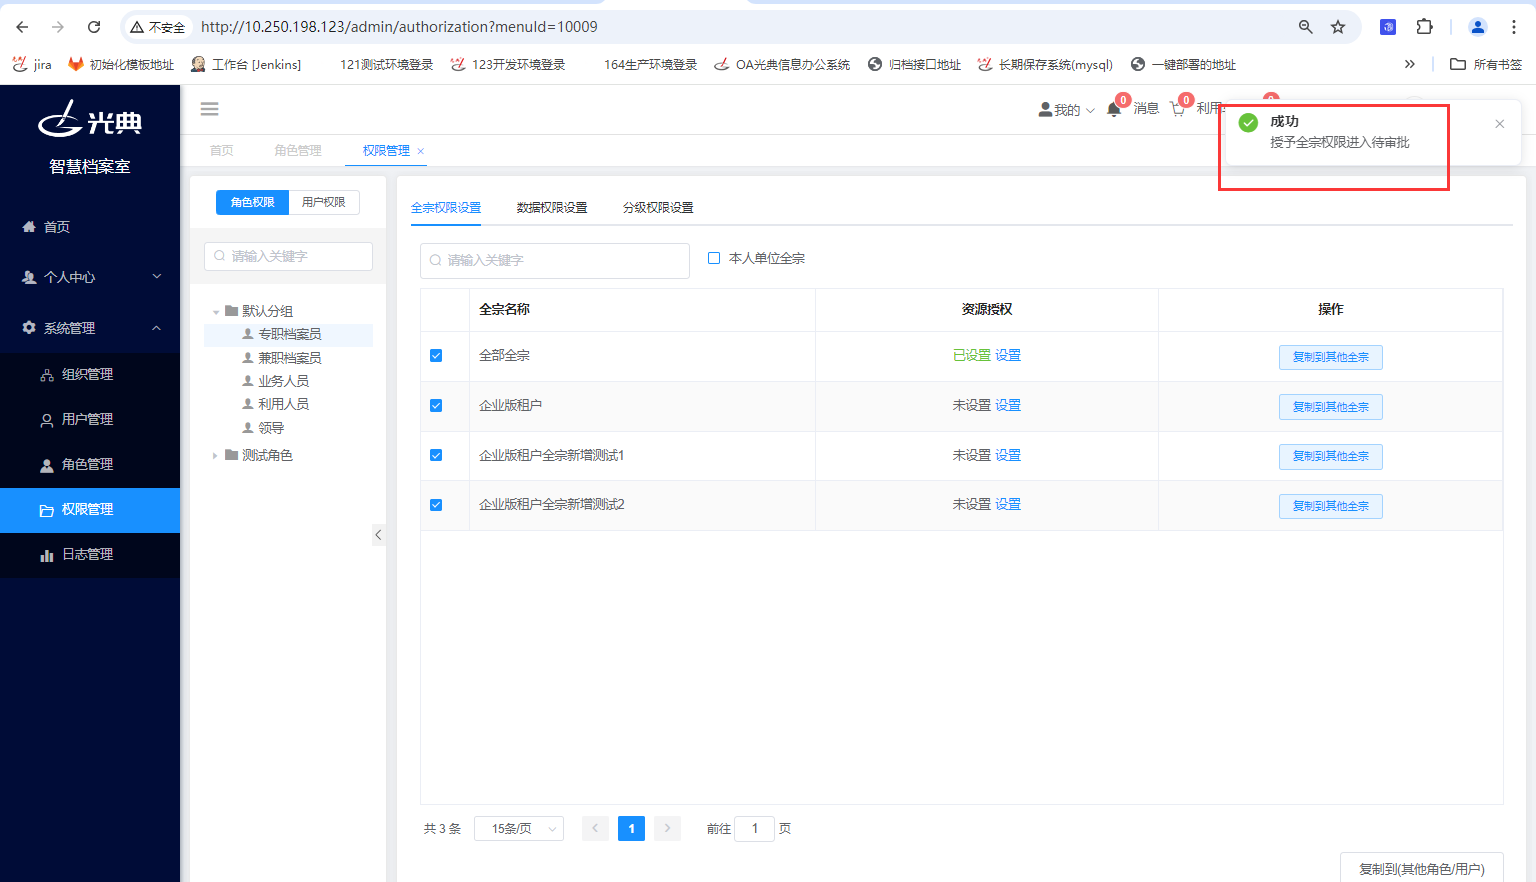Open the 一键部署的地址 bookmark
1536x882 pixels.
pos(1184,64)
